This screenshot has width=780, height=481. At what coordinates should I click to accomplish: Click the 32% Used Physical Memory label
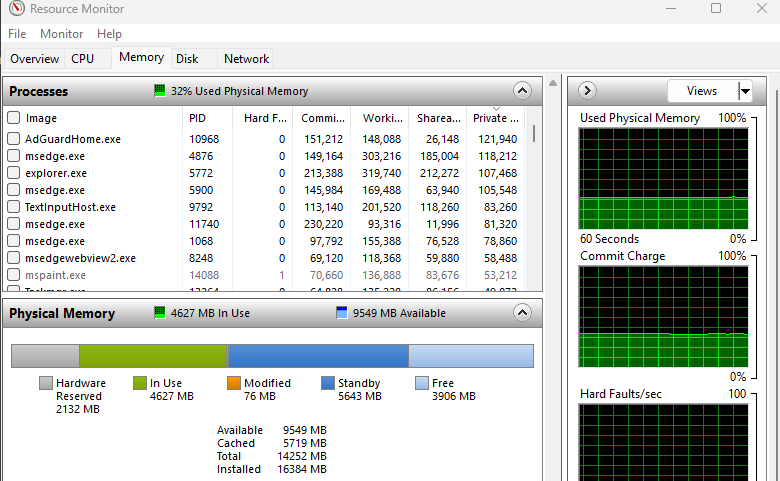[x=239, y=91]
